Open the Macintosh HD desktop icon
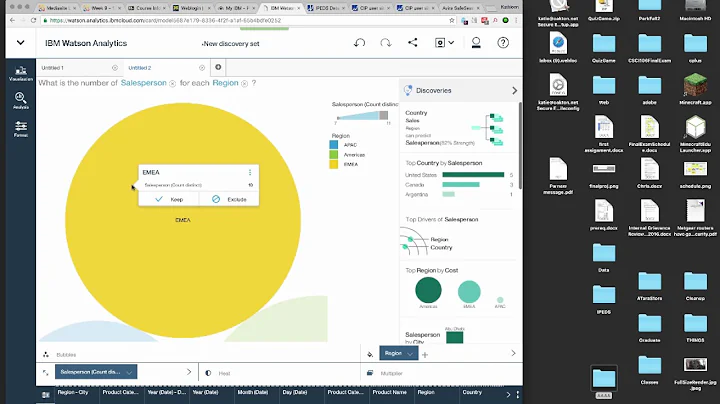Viewport: 720px width, 404px height. [695, 11]
